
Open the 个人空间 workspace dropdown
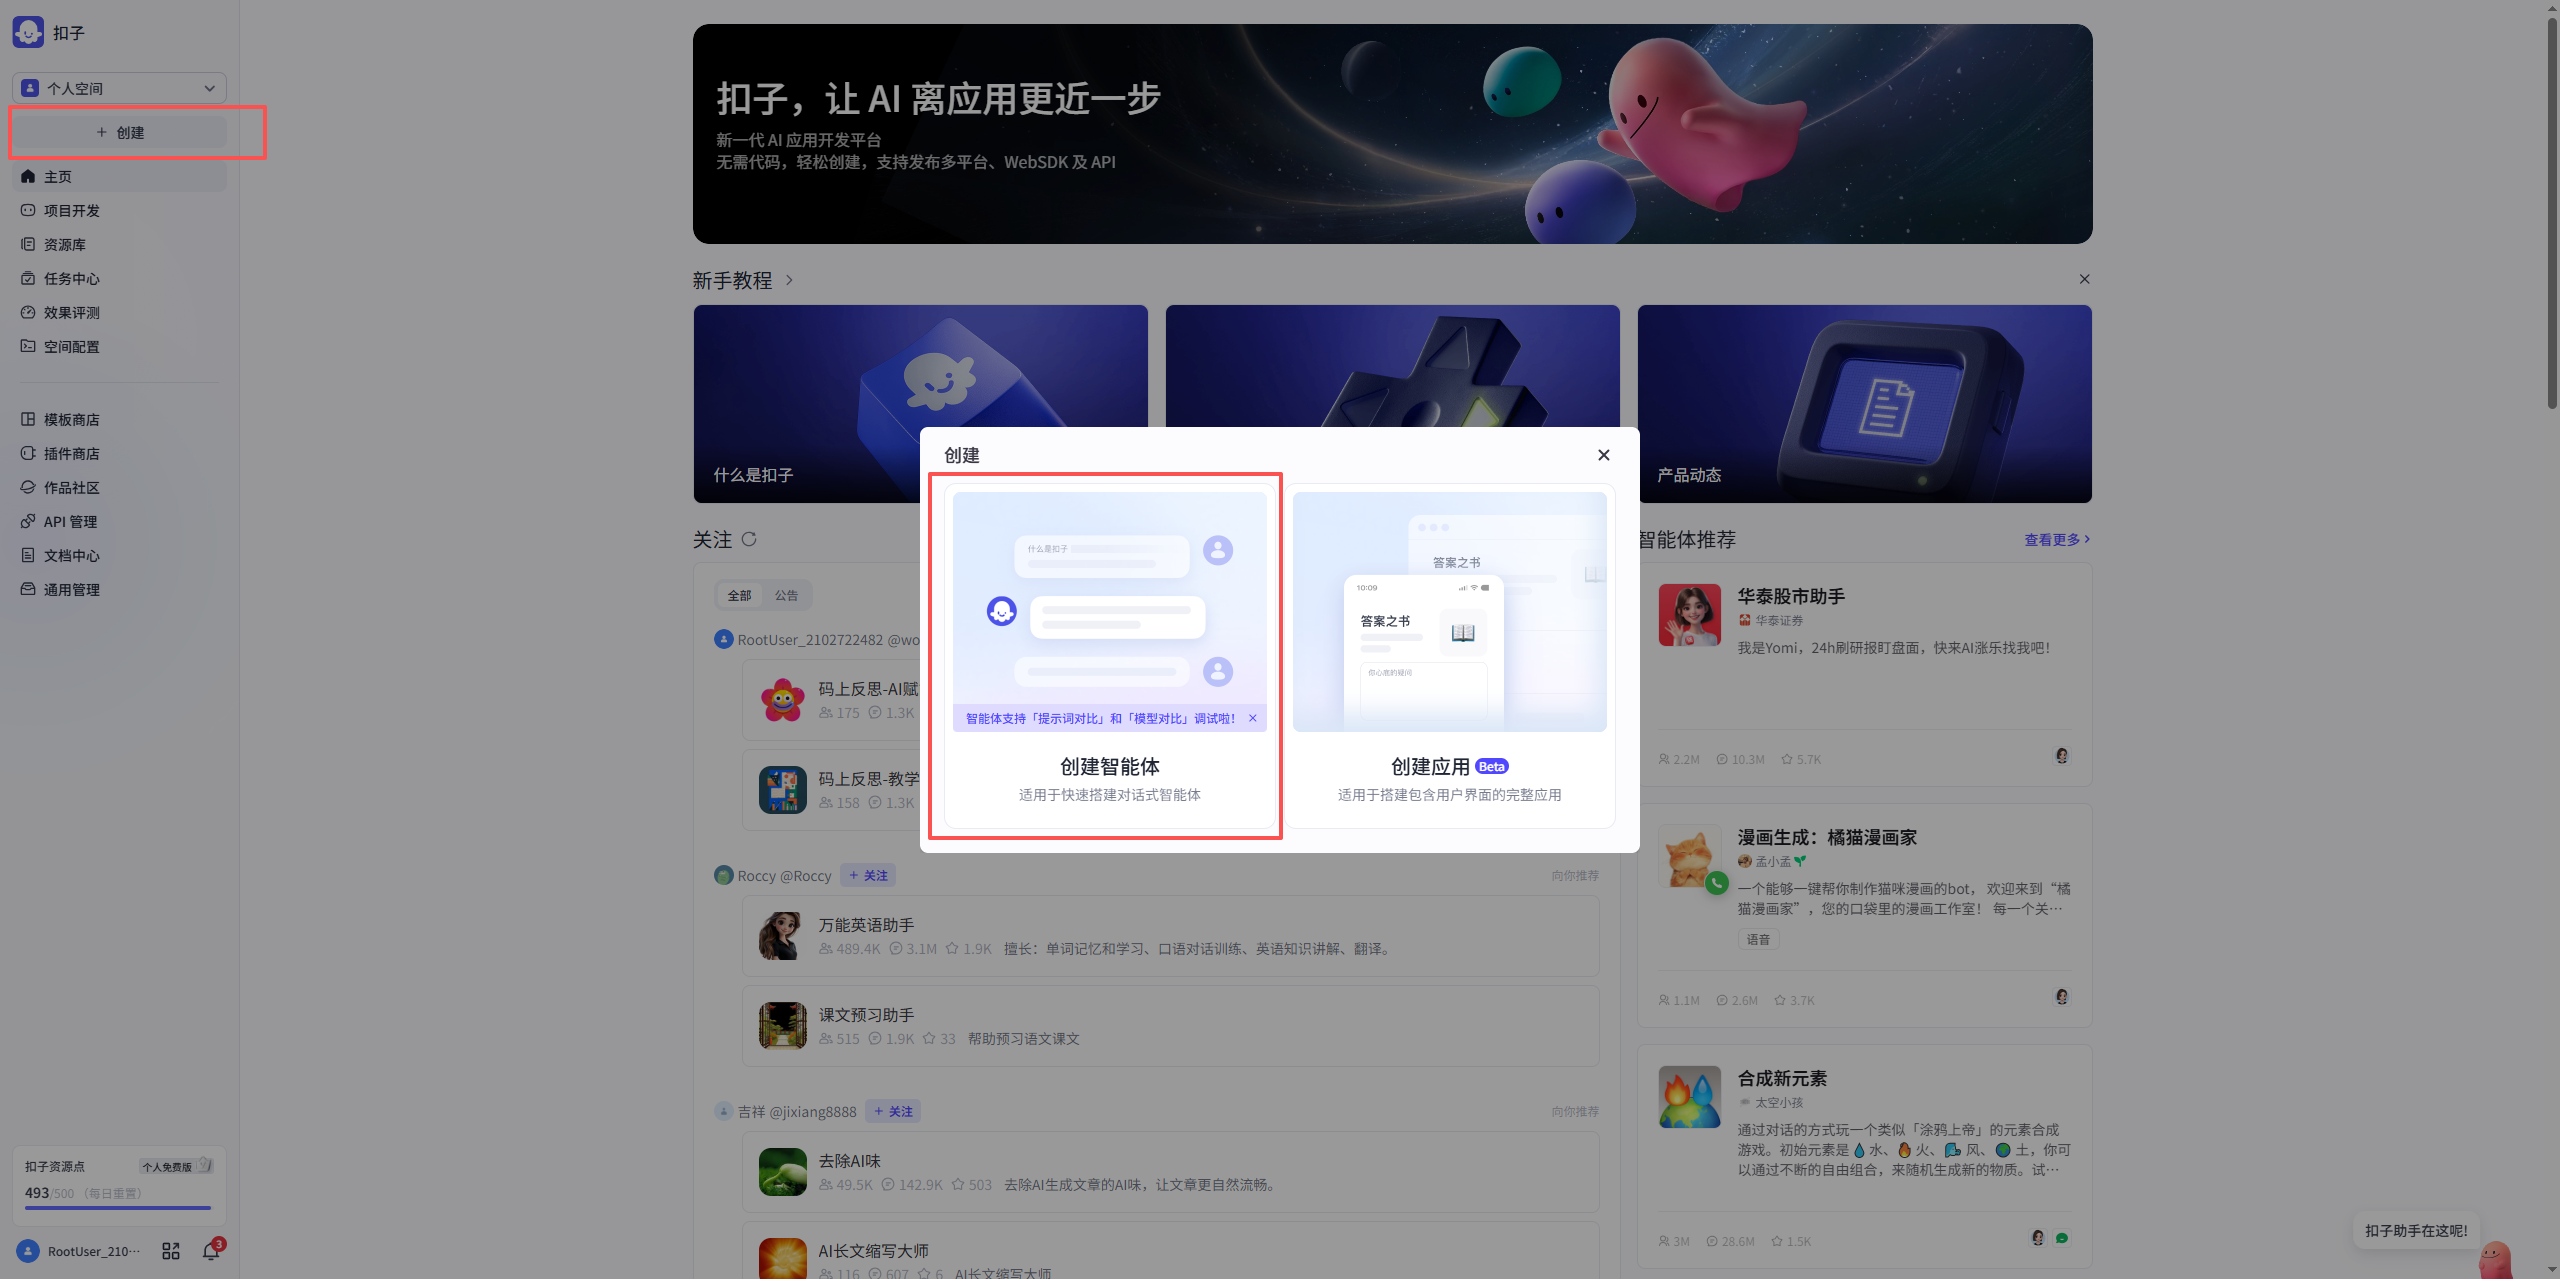pyautogui.click(x=118, y=87)
